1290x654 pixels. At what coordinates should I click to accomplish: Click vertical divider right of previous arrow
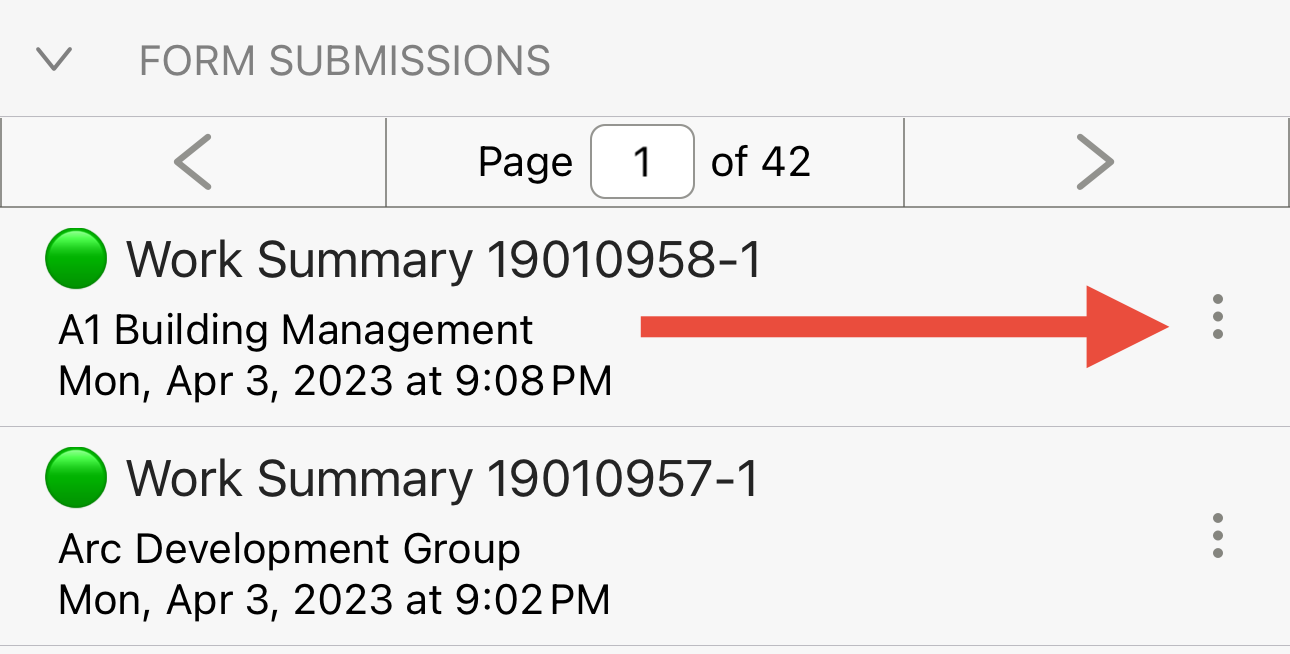click(386, 162)
